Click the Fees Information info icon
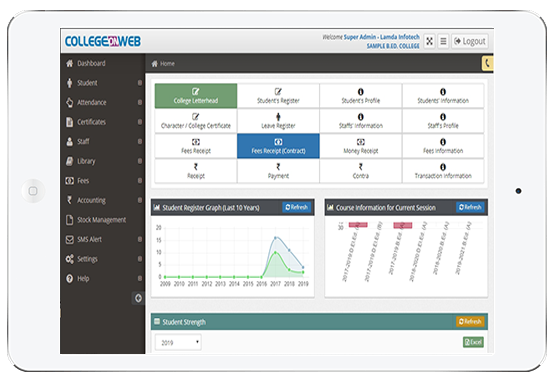 click(x=443, y=142)
